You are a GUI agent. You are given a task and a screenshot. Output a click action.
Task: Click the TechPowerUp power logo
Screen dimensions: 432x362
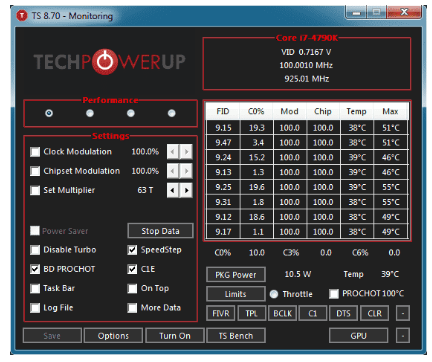[x=105, y=62]
